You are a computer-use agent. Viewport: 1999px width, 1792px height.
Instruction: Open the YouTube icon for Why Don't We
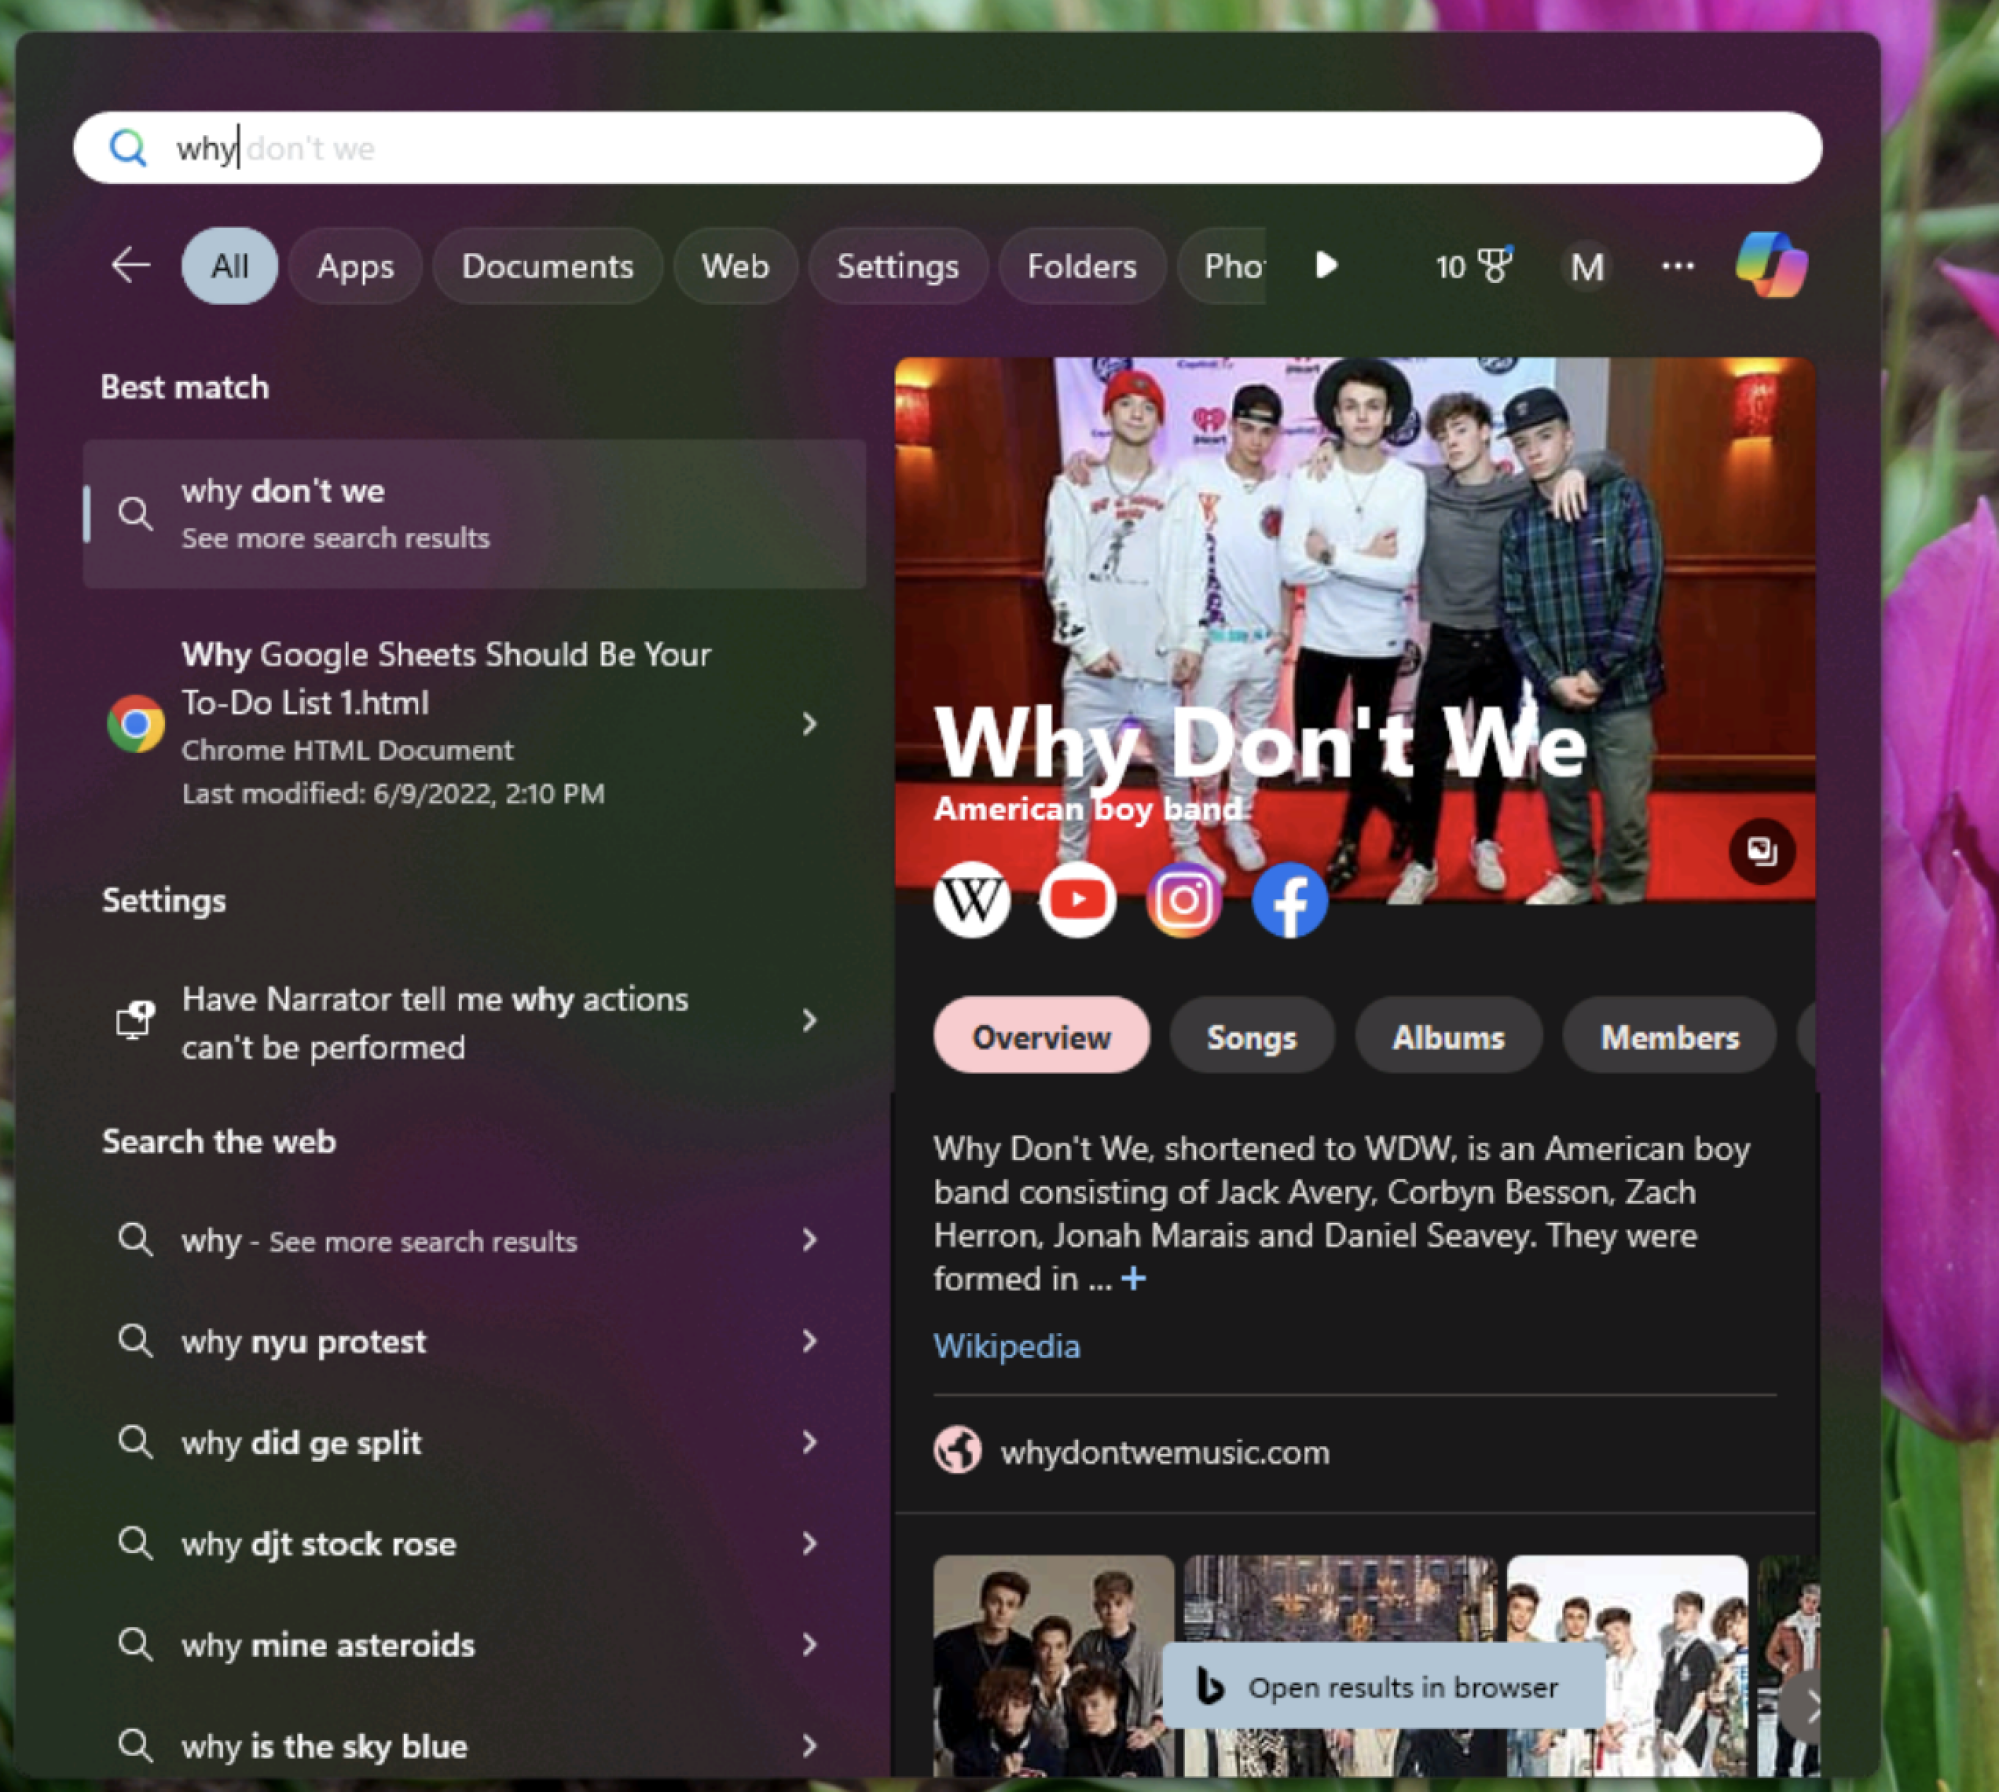tap(1077, 899)
